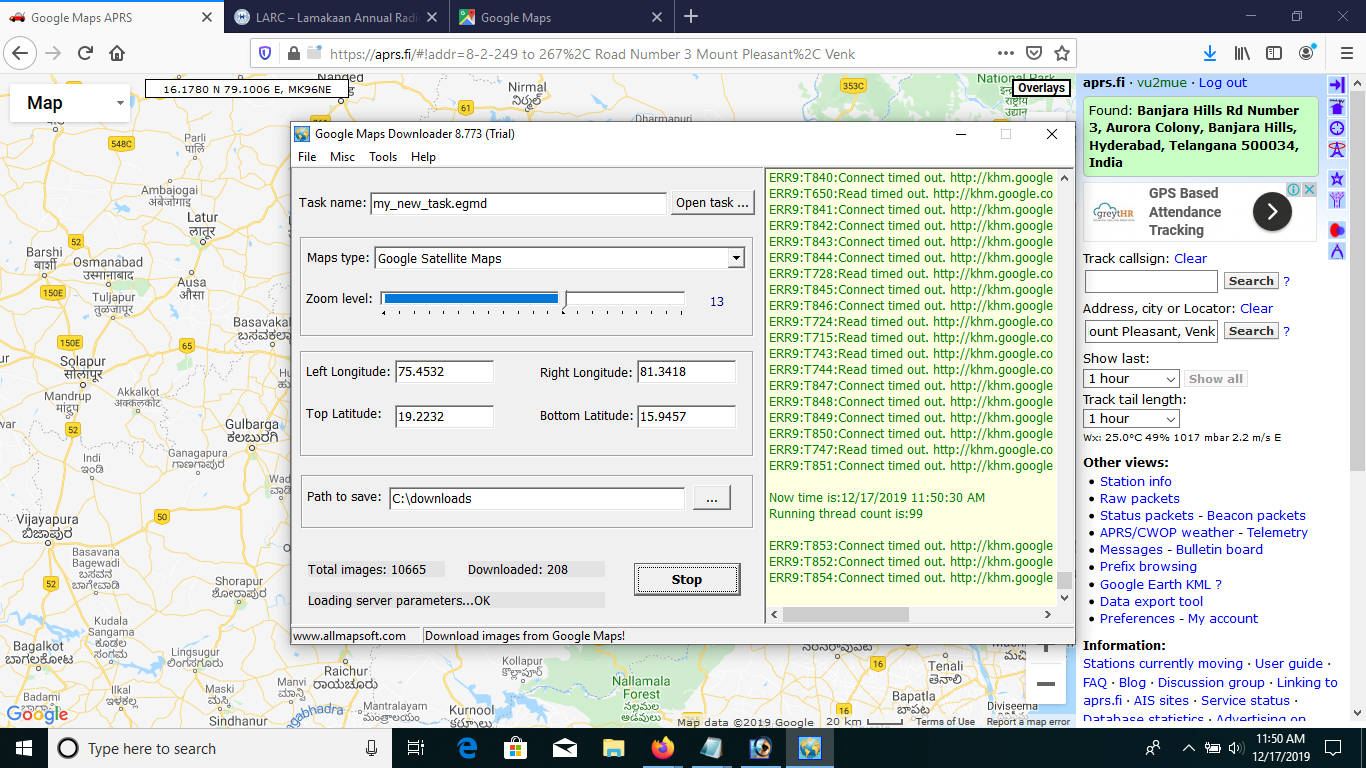Open the Map type selector on the map
1366x768 pixels.
pyautogui.click(x=70, y=103)
